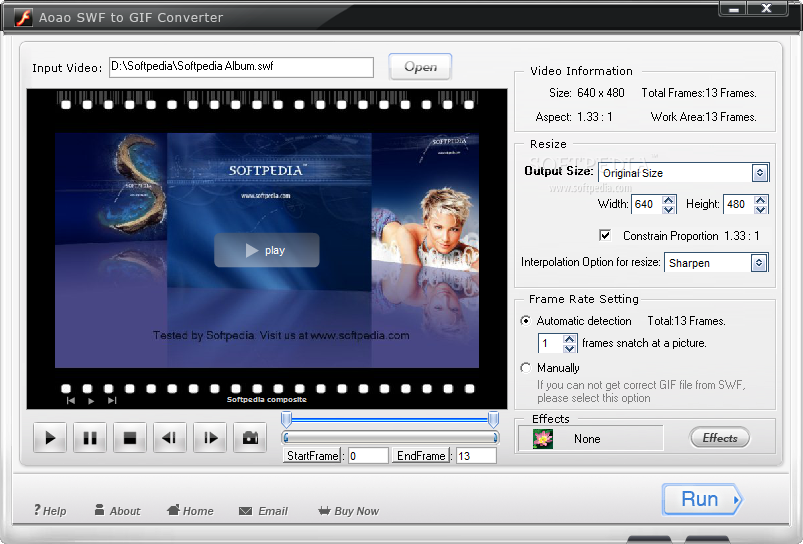803x544 pixels.
Task: Decrease frames snatch count
Action: [569, 348]
